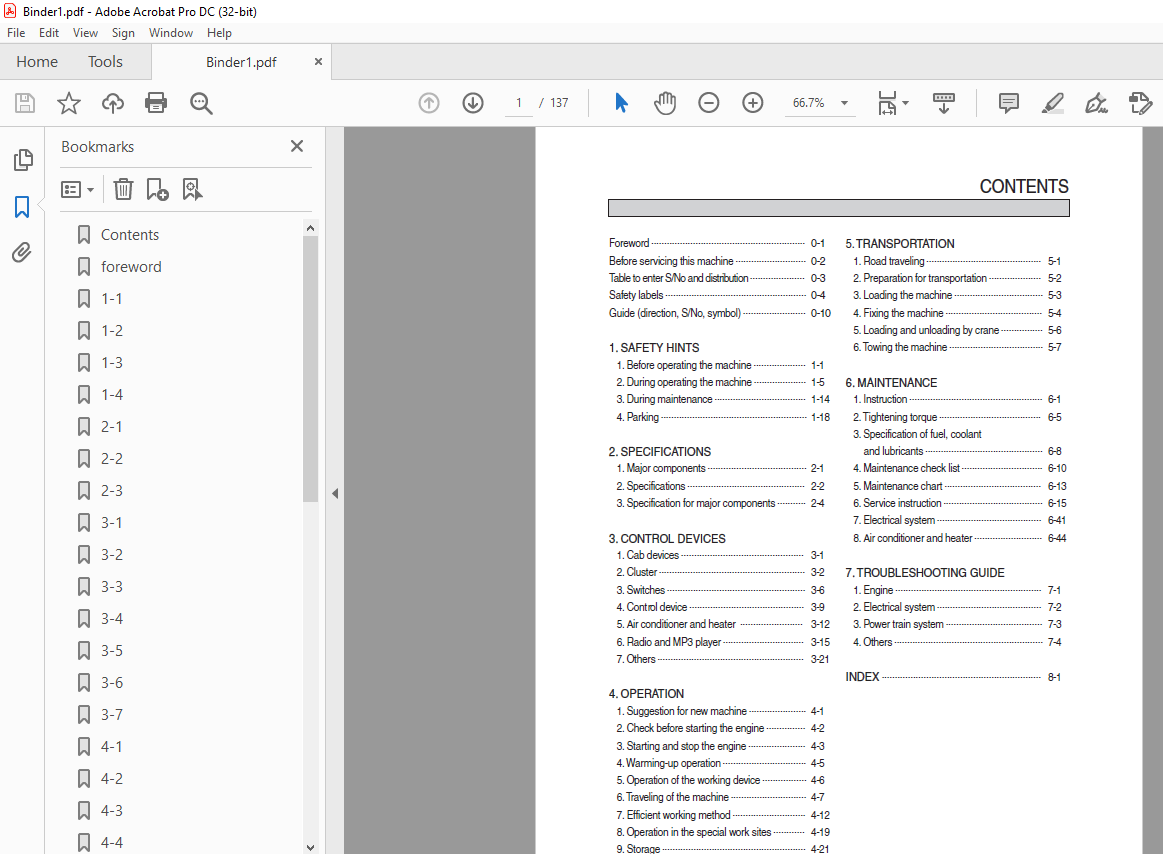Click the Zoom out minus icon
Viewport: 1163px width, 854px height.
tap(709, 103)
